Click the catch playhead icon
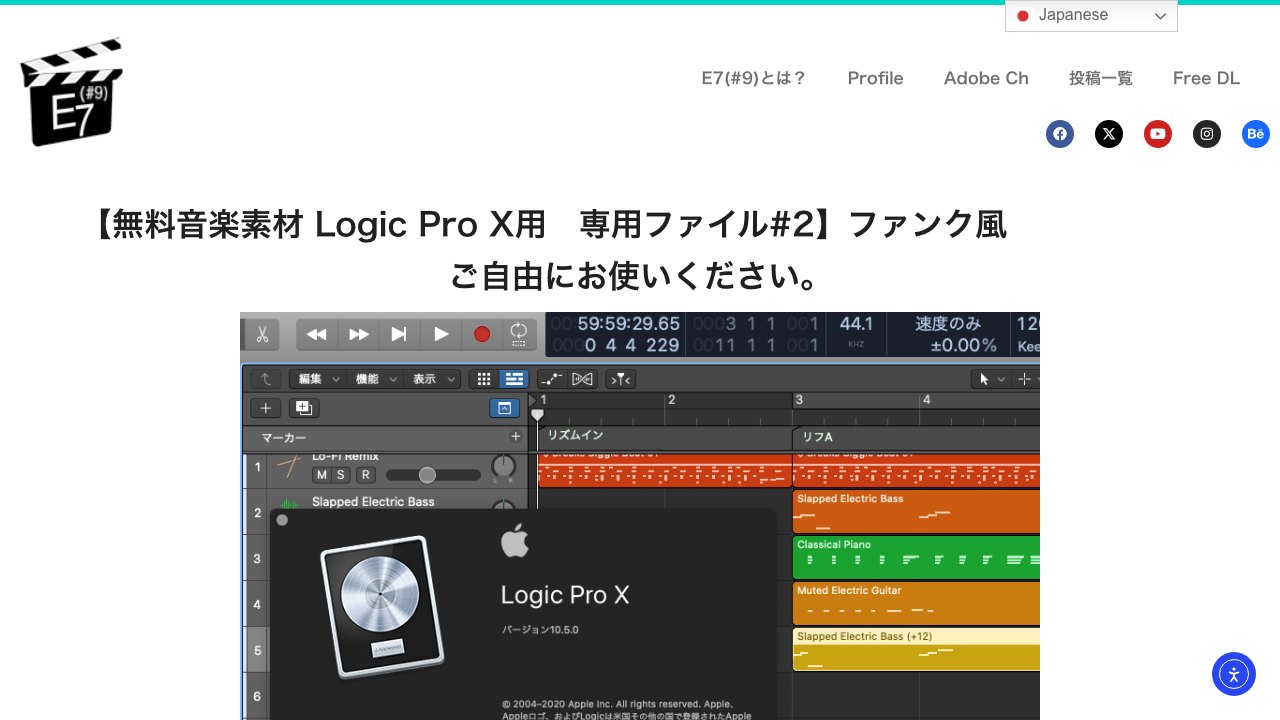1280x720 pixels. [620, 379]
